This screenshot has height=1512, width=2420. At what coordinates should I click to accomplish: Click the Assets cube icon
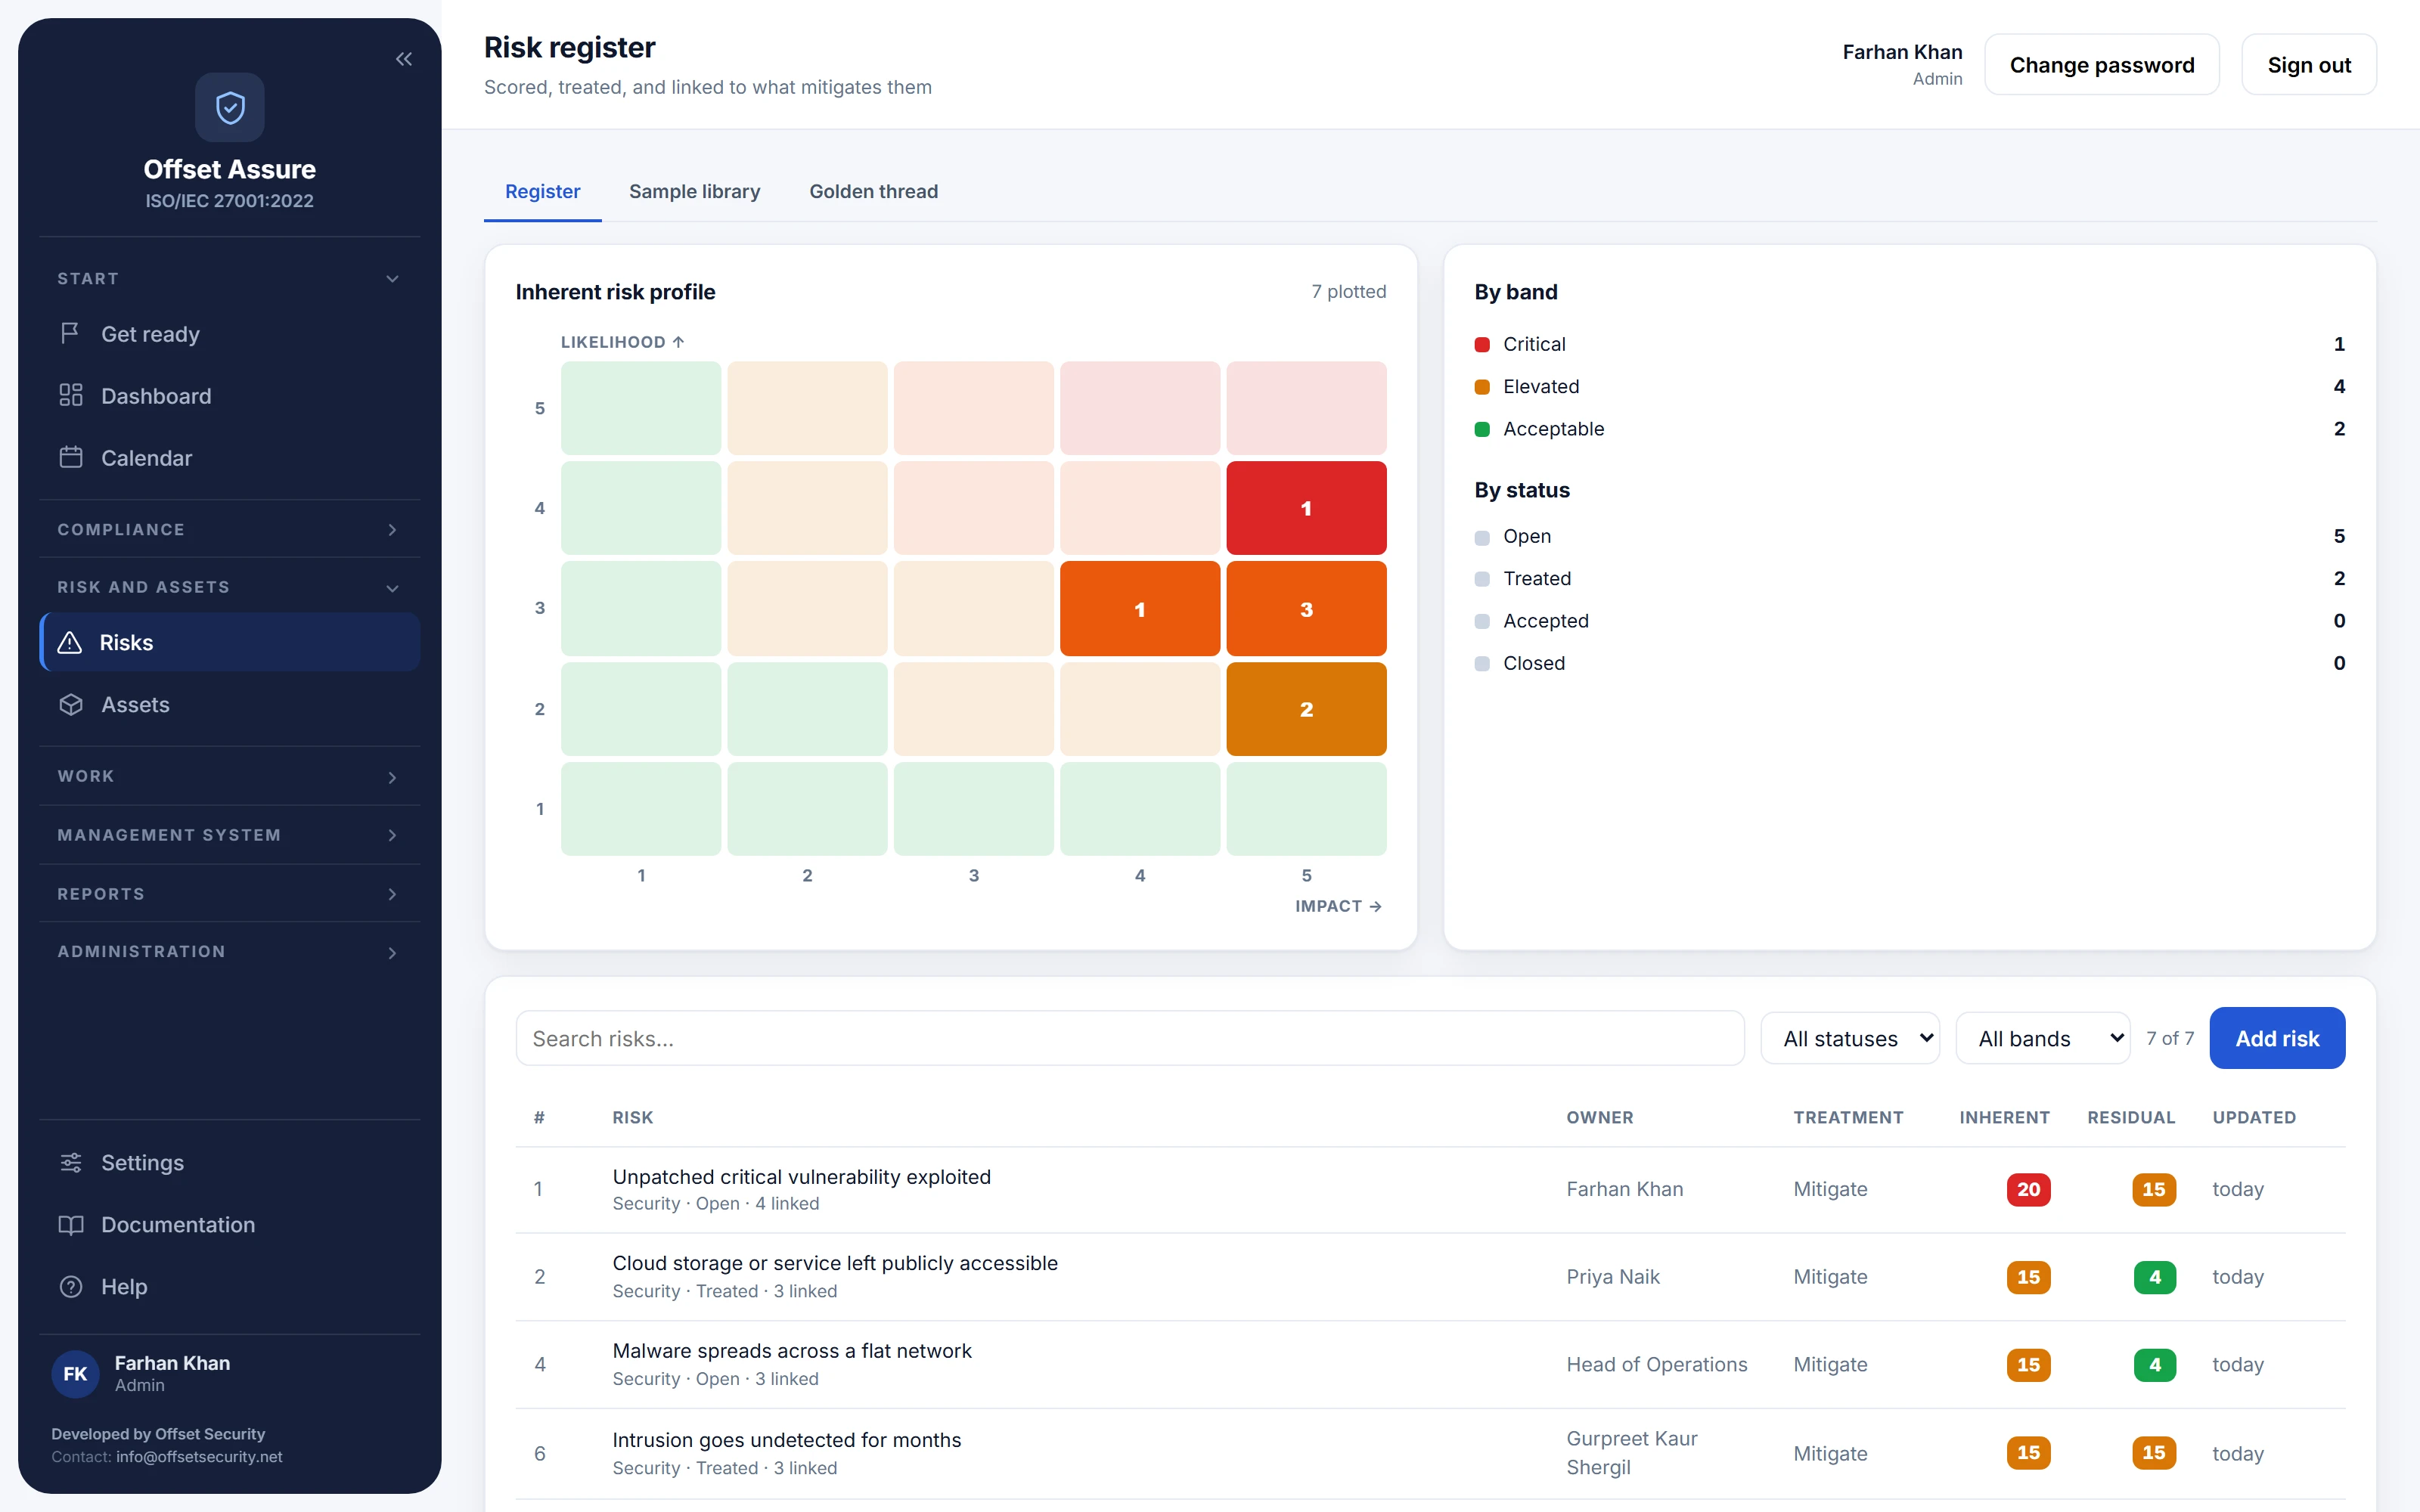(x=70, y=704)
